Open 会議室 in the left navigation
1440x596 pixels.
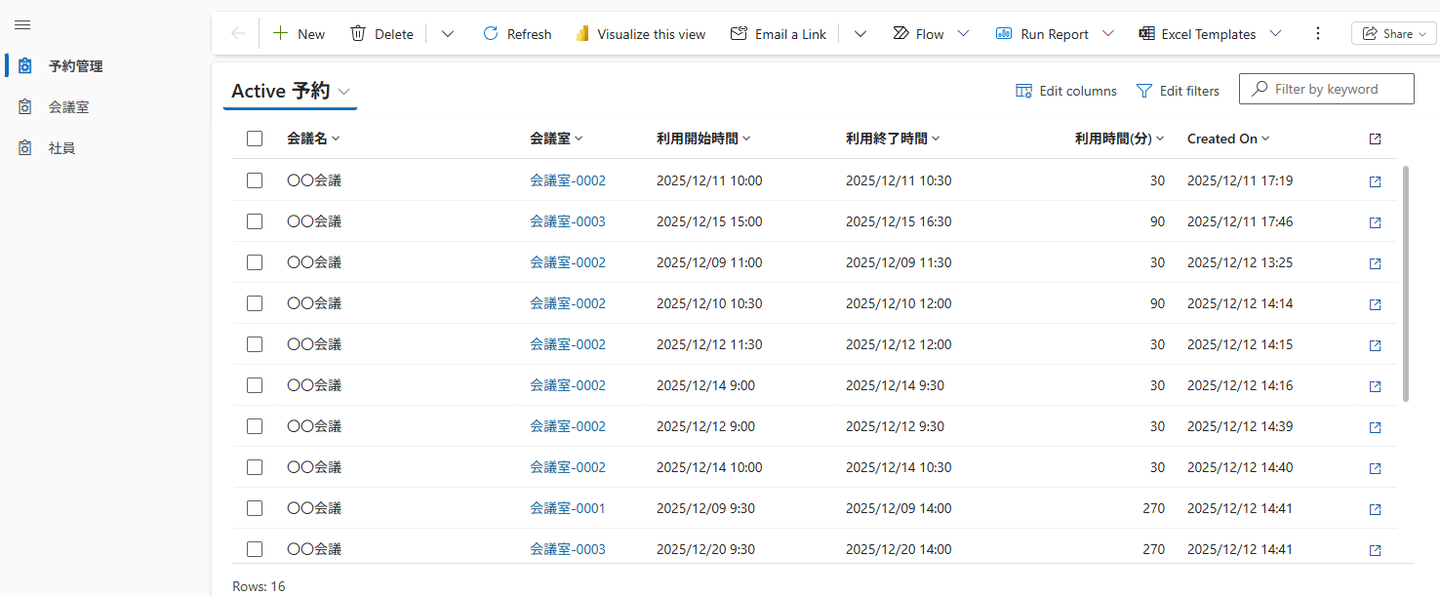[76, 107]
